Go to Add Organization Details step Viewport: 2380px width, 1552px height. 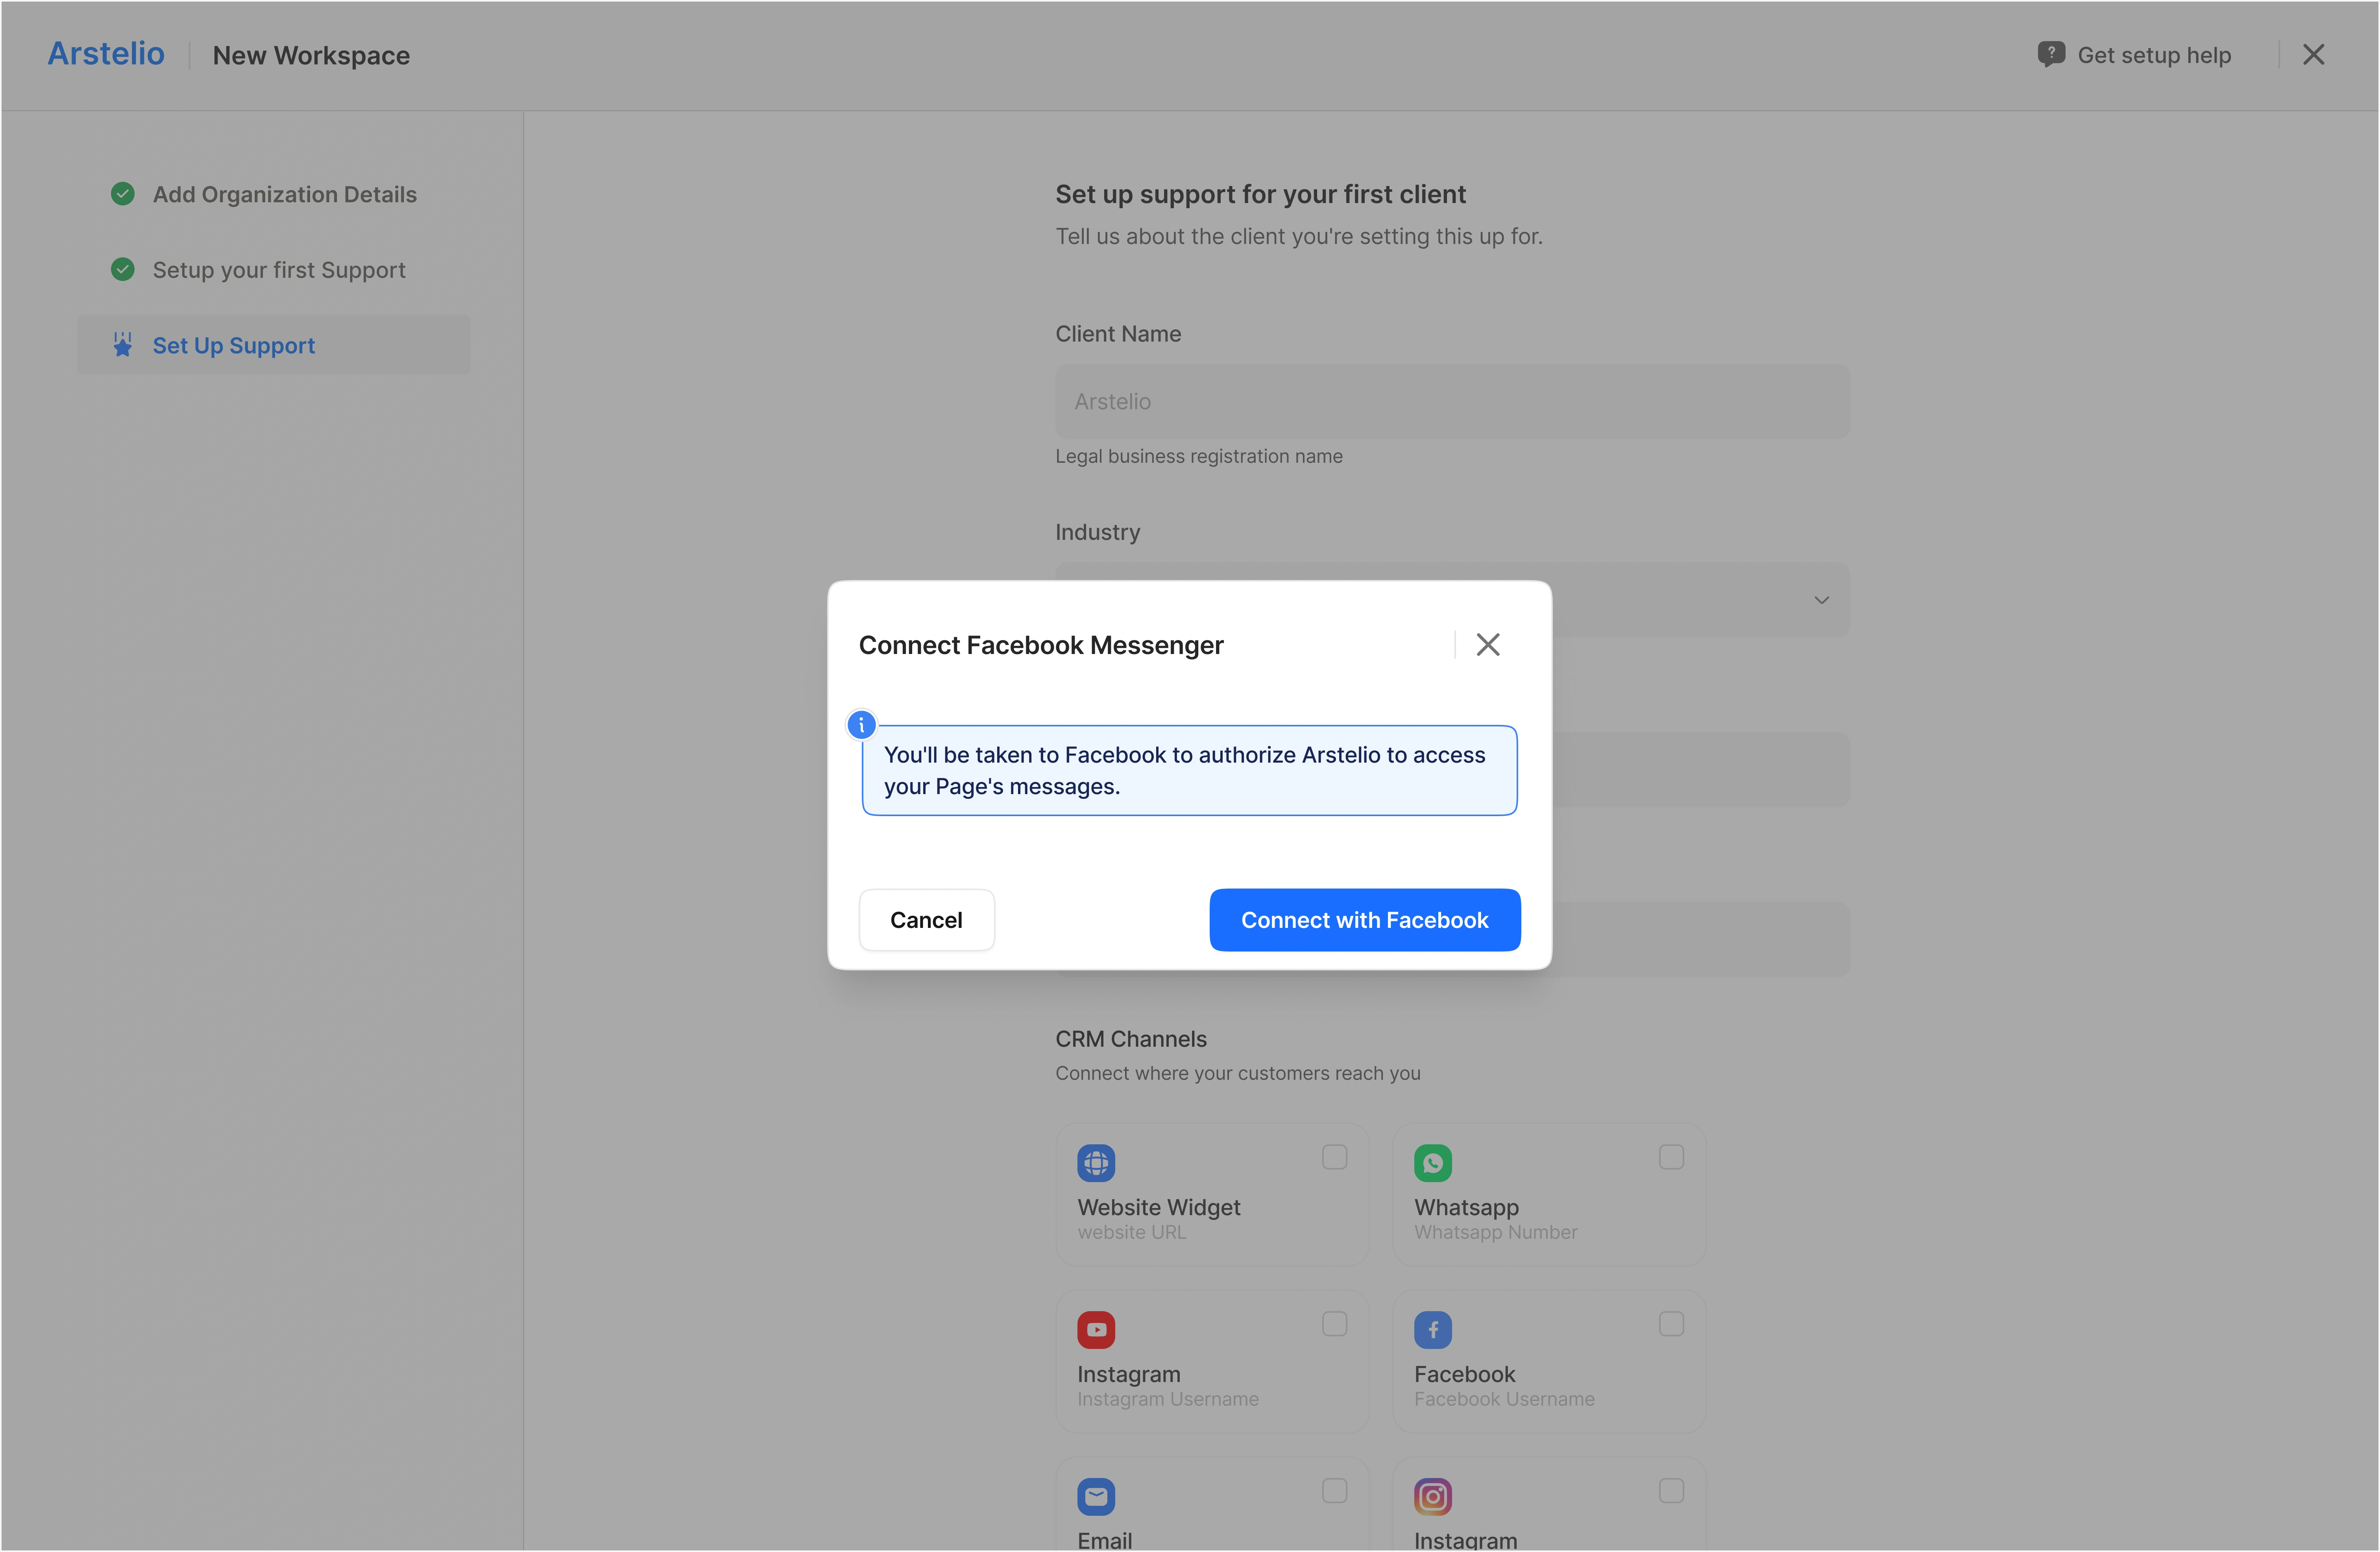click(x=284, y=194)
